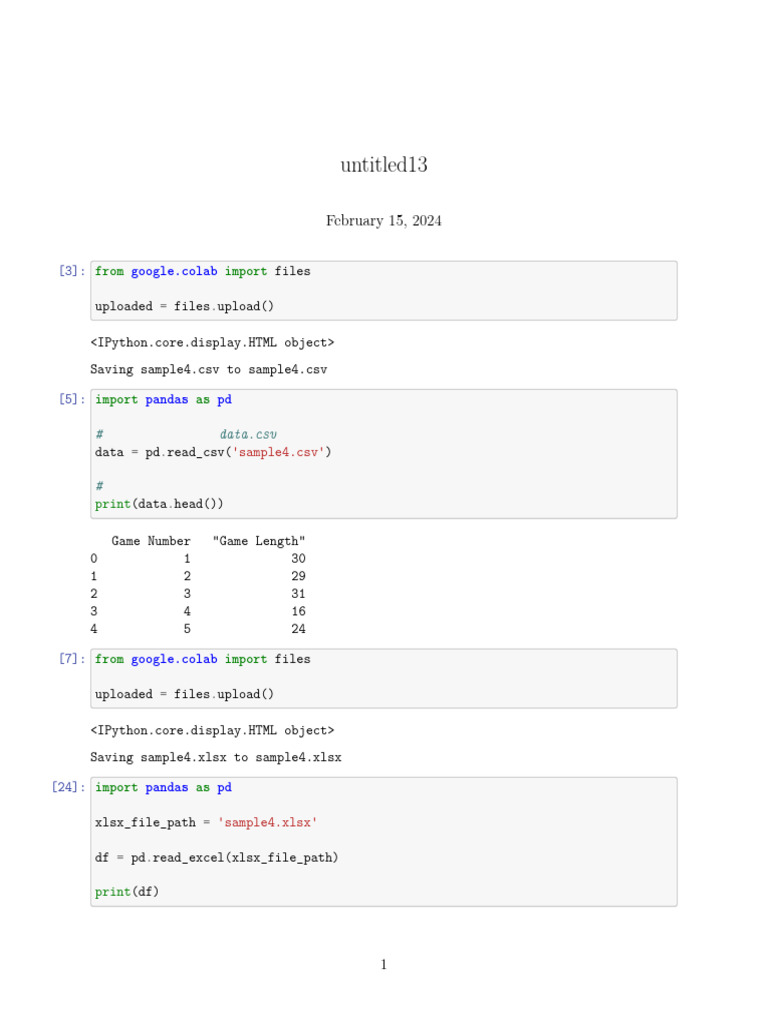Screen dimensions: 768x1024
Task: Click "uploaded = files.upload()" in cell [7]
Action: click(184, 694)
